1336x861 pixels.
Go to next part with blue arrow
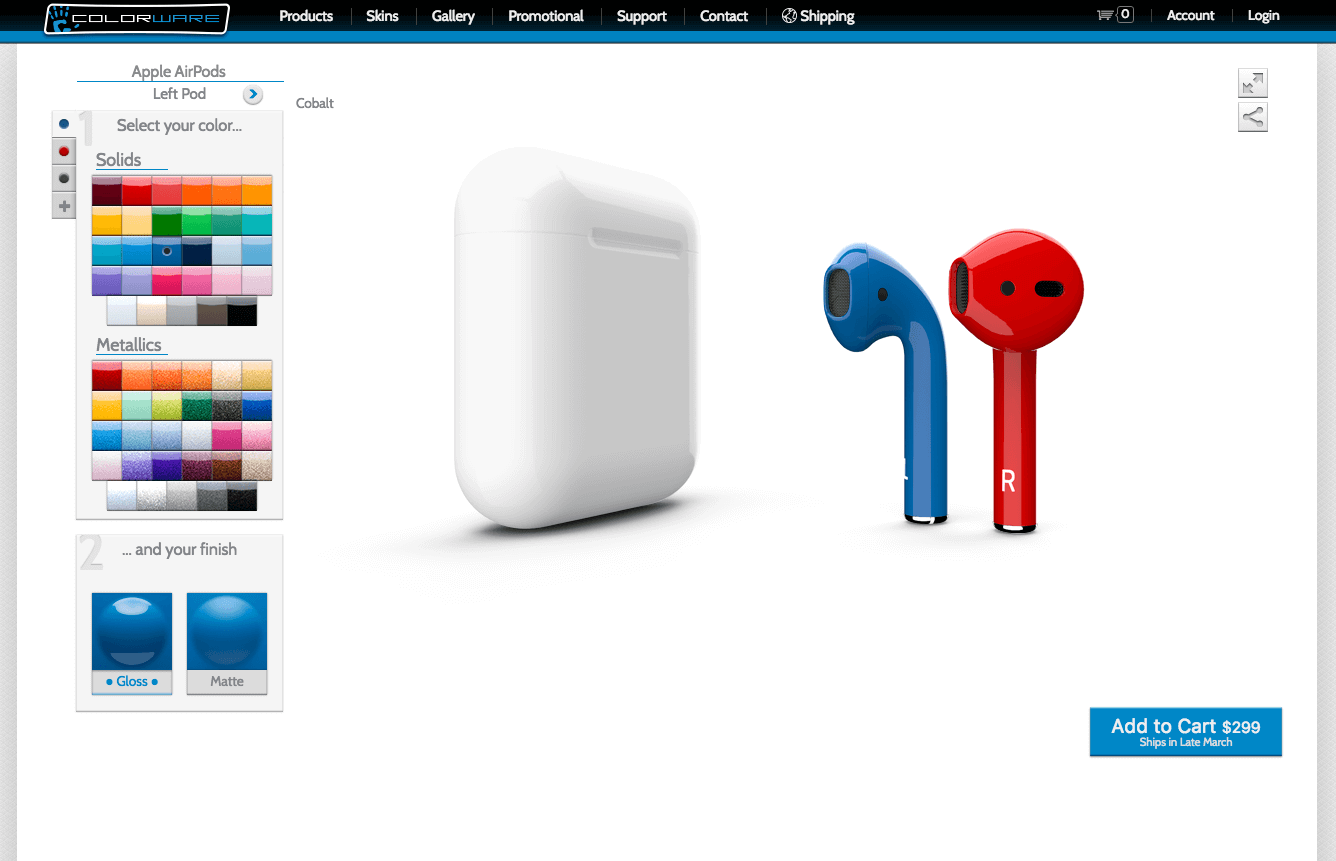point(253,95)
